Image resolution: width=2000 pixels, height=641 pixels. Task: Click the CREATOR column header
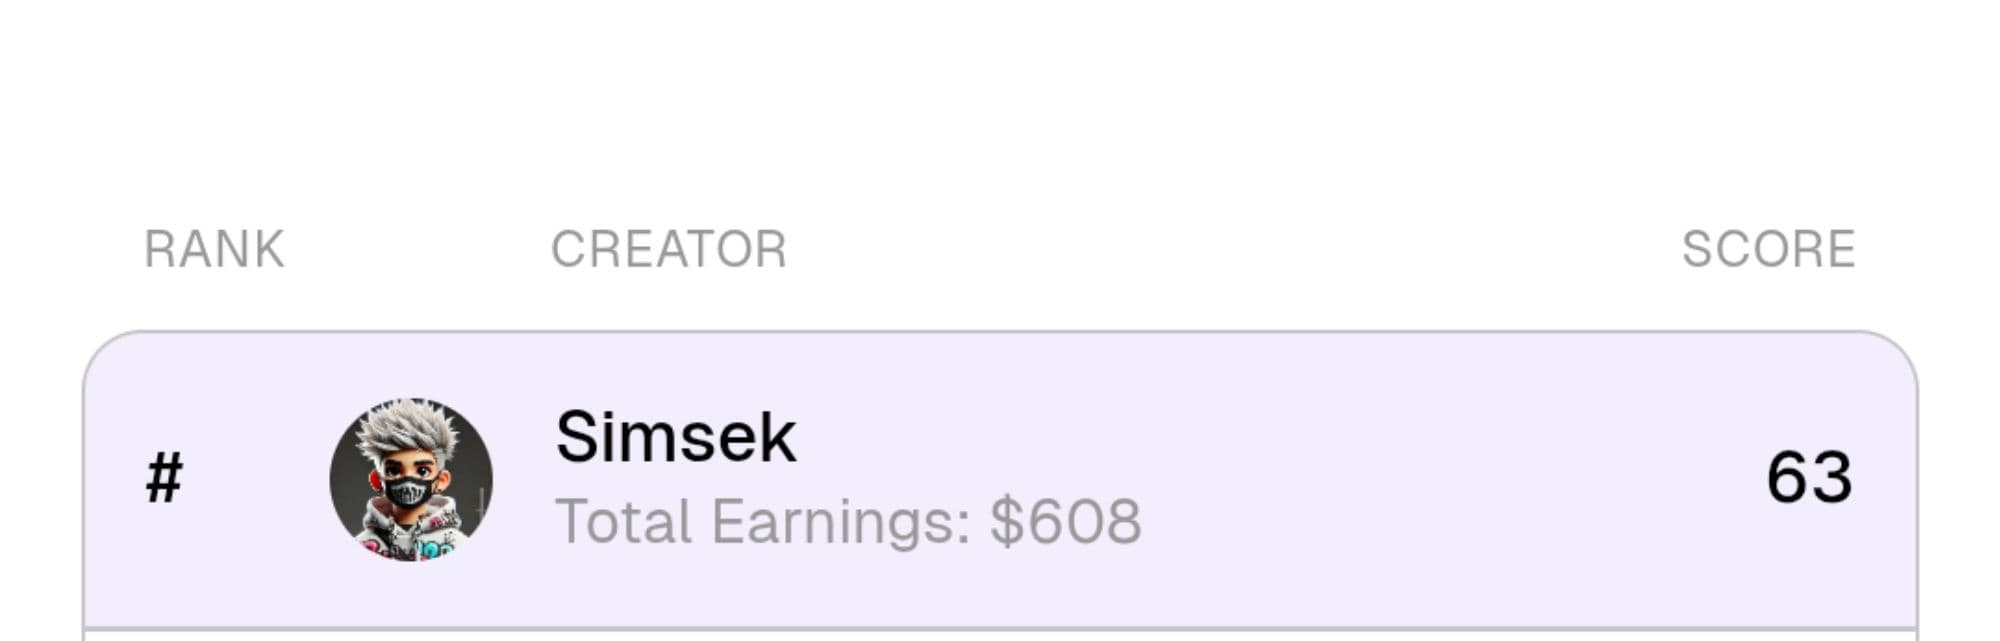pyautogui.click(x=668, y=249)
